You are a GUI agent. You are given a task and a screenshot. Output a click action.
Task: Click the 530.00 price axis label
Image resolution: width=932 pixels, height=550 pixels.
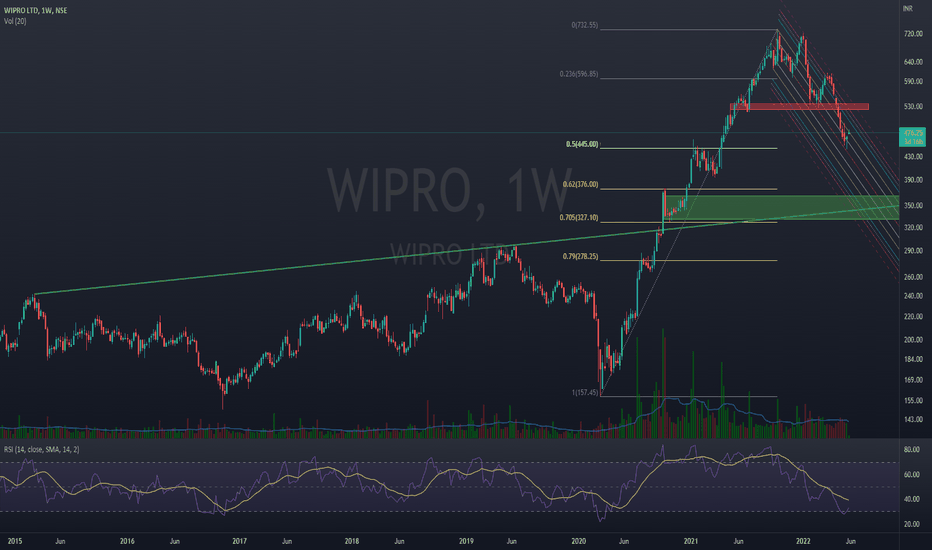pyautogui.click(x=913, y=107)
